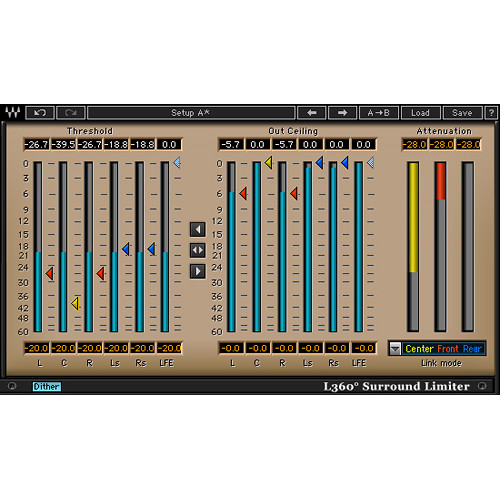This screenshot has height=500, width=500.
Task: Reset the L out ceiling peak readout -0.0
Action: tap(231, 348)
